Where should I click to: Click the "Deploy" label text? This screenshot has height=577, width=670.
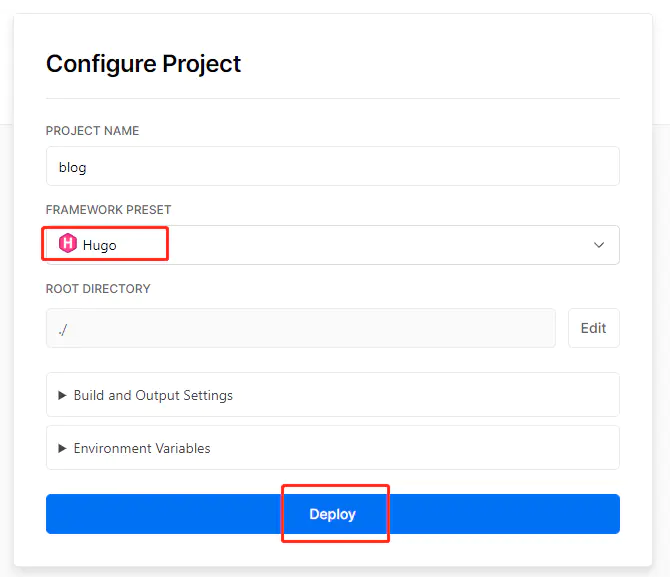pyautogui.click(x=333, y=514)
